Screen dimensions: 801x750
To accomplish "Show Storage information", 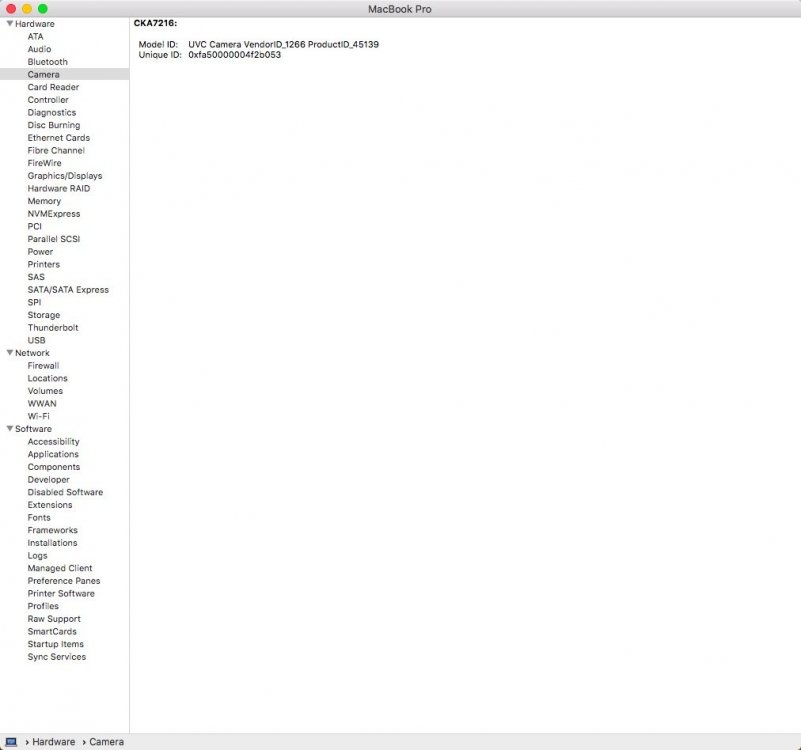I will [x=44, y=315].
